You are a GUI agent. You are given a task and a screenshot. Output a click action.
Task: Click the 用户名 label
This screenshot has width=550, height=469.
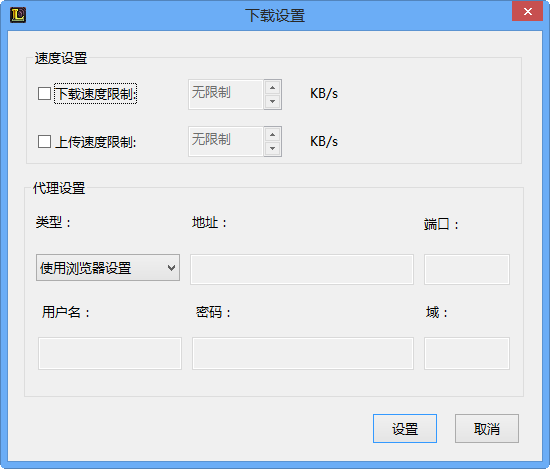click(66, 312)
